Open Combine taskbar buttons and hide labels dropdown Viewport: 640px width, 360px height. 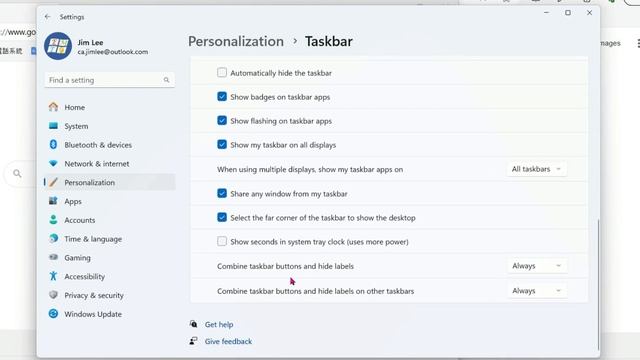coord(536,266)
